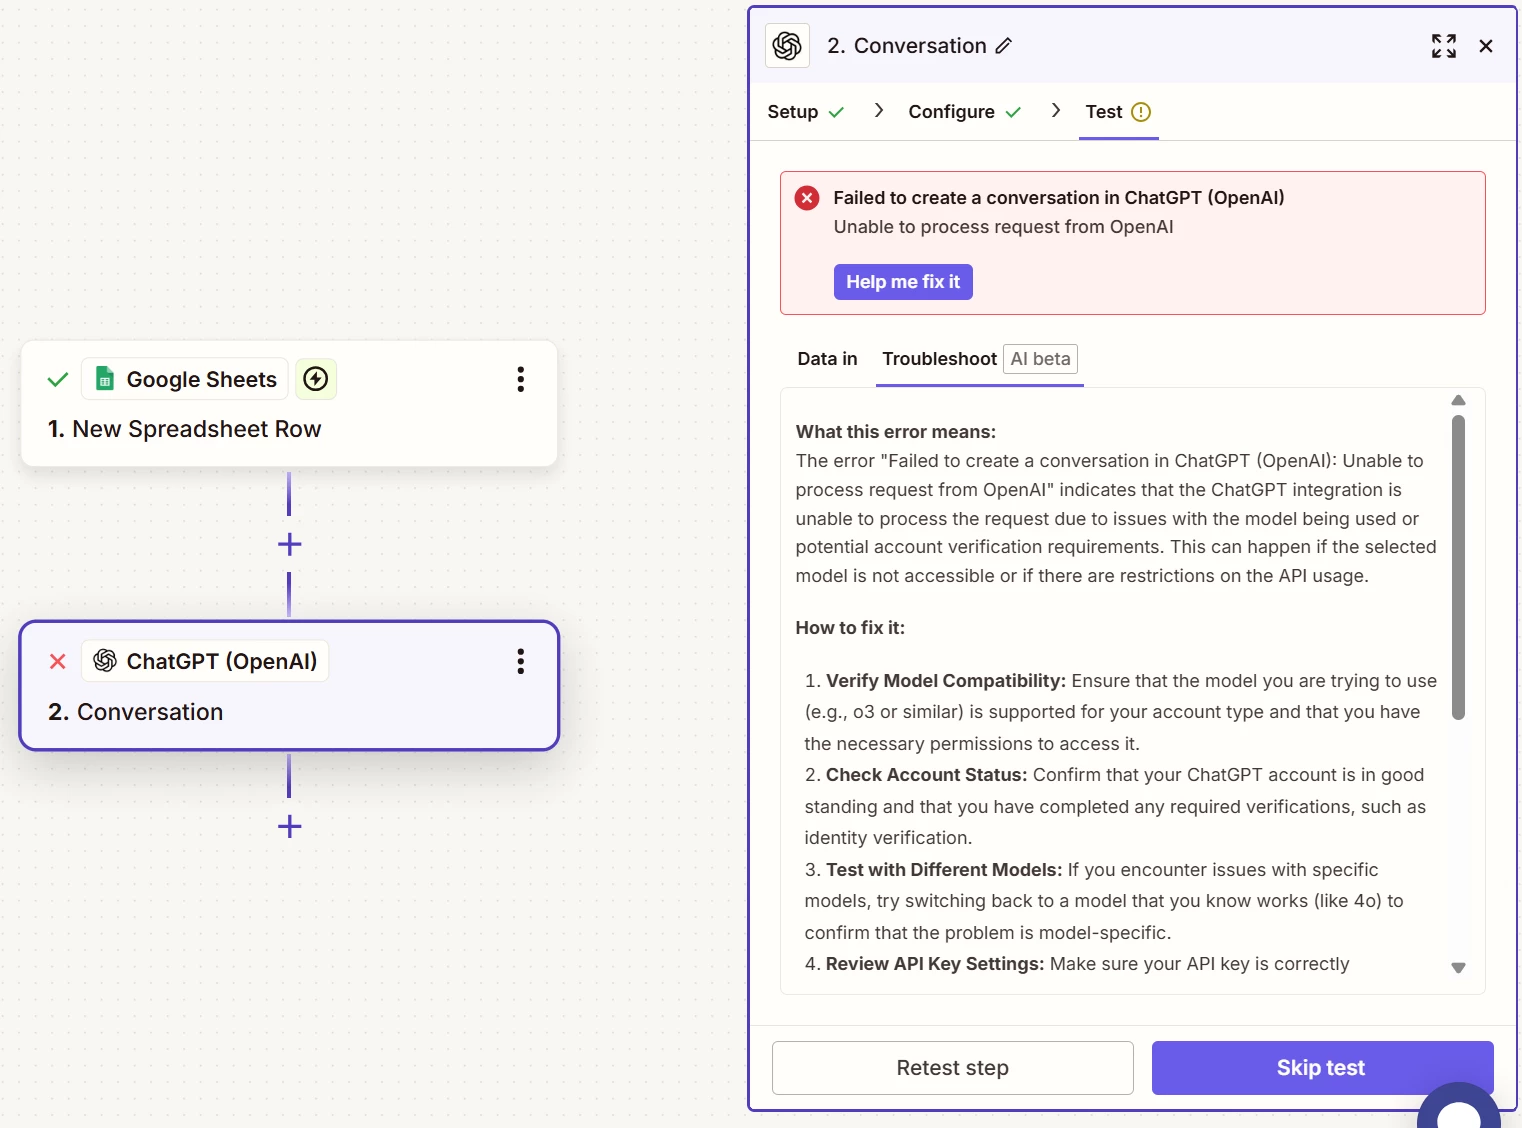Select the New Spreadsheet Row step
Viewport: 1522px width, 1128px height.
tap(289, 403)
